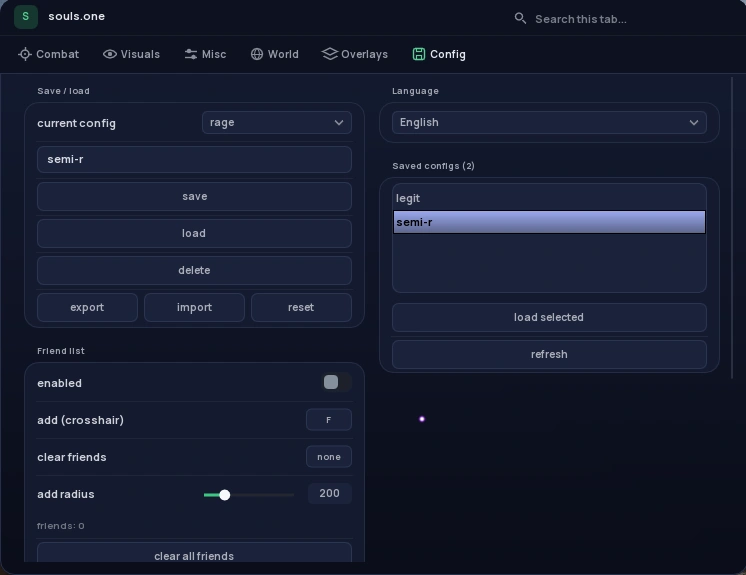
Task: Go to the Misc tab
Action: pos(206,54)
